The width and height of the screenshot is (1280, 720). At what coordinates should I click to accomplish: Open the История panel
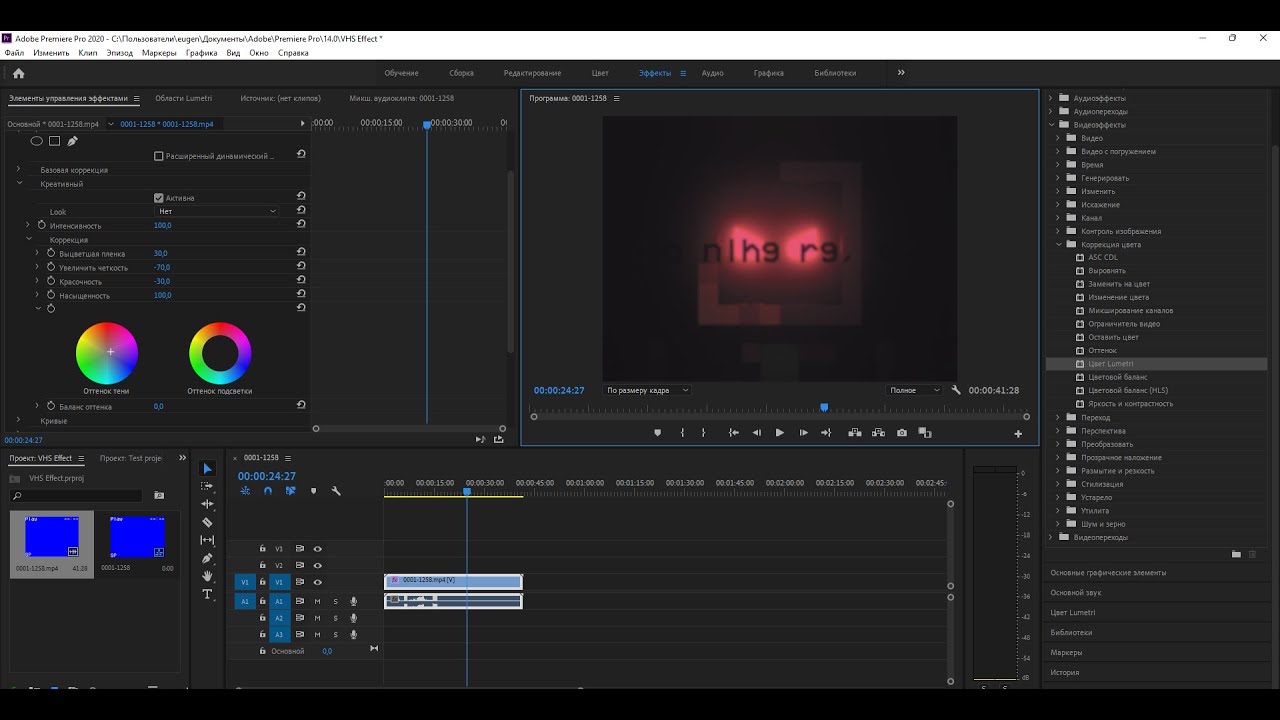[x=1065, y=673]
